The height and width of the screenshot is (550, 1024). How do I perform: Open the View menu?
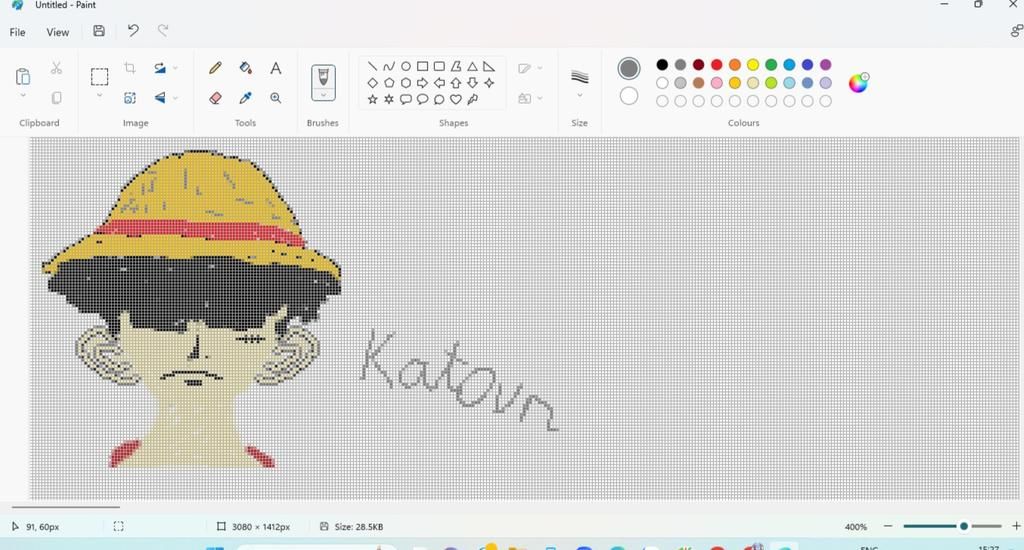(58, 32)
